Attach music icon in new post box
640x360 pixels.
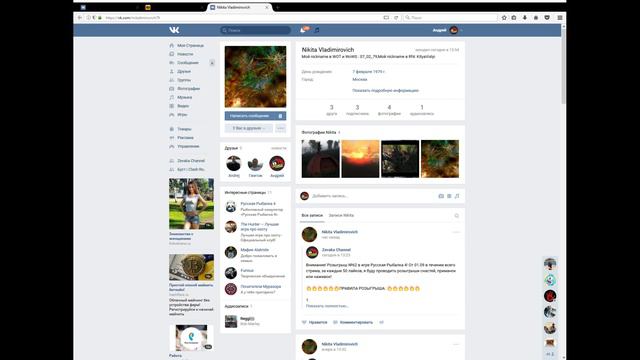[457, 196]
